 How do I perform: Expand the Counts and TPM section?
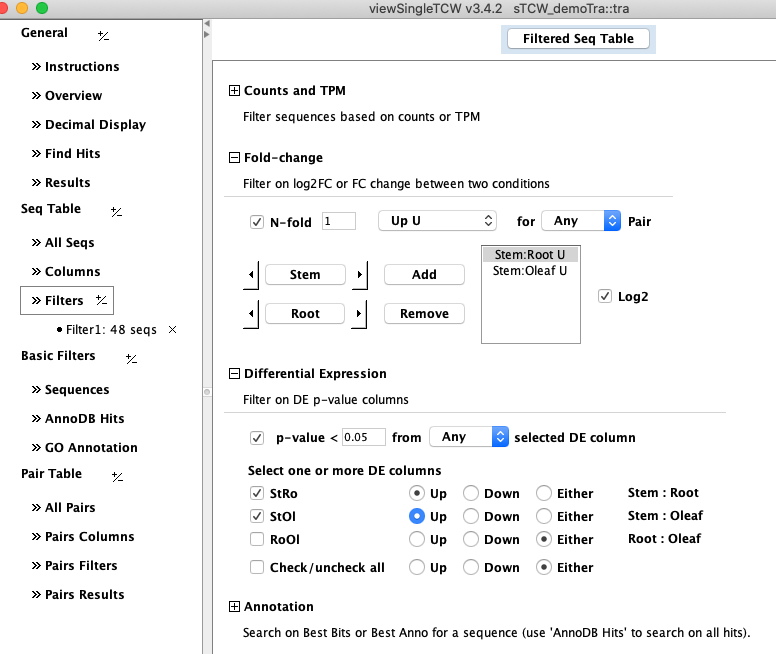click(x=235, y=91)
